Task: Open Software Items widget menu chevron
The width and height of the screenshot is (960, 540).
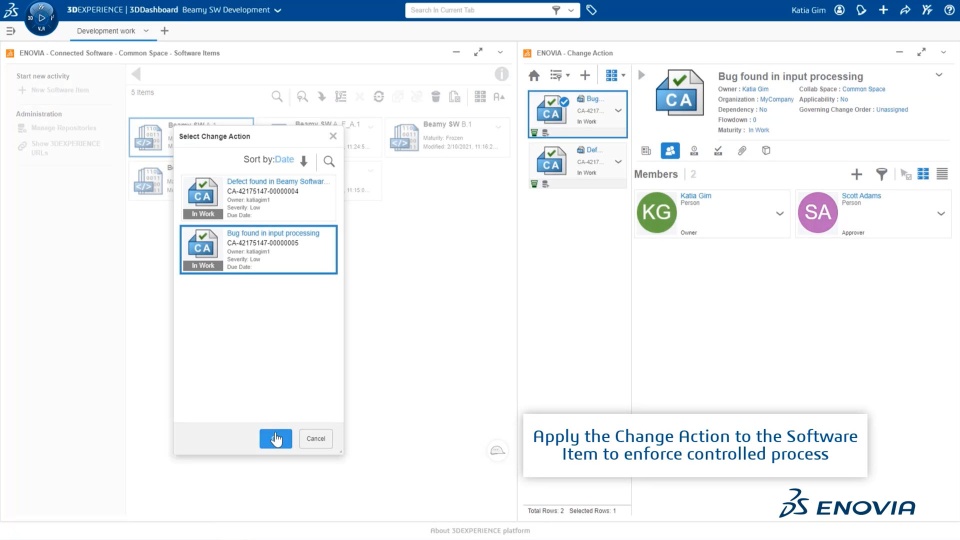Action: [500, 53]
